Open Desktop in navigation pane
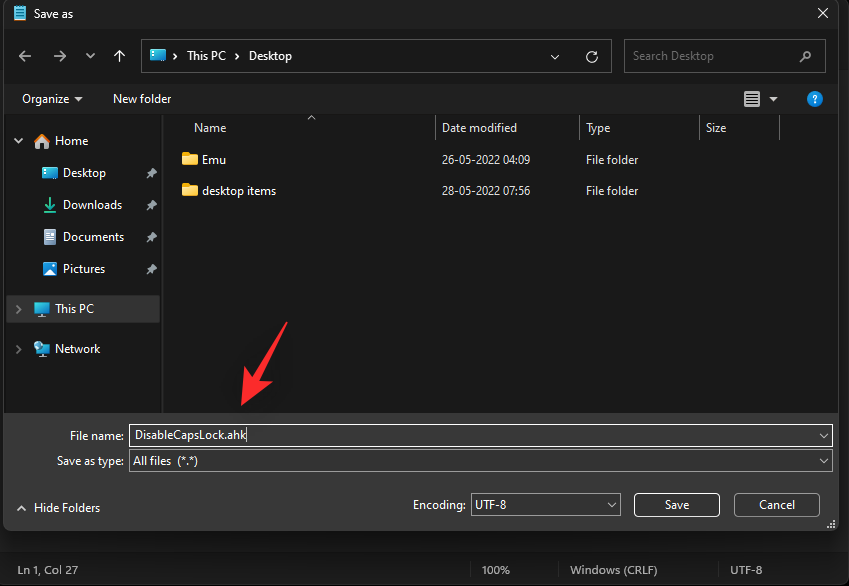This screenshot has height=586, width=849. coord(84,173)
